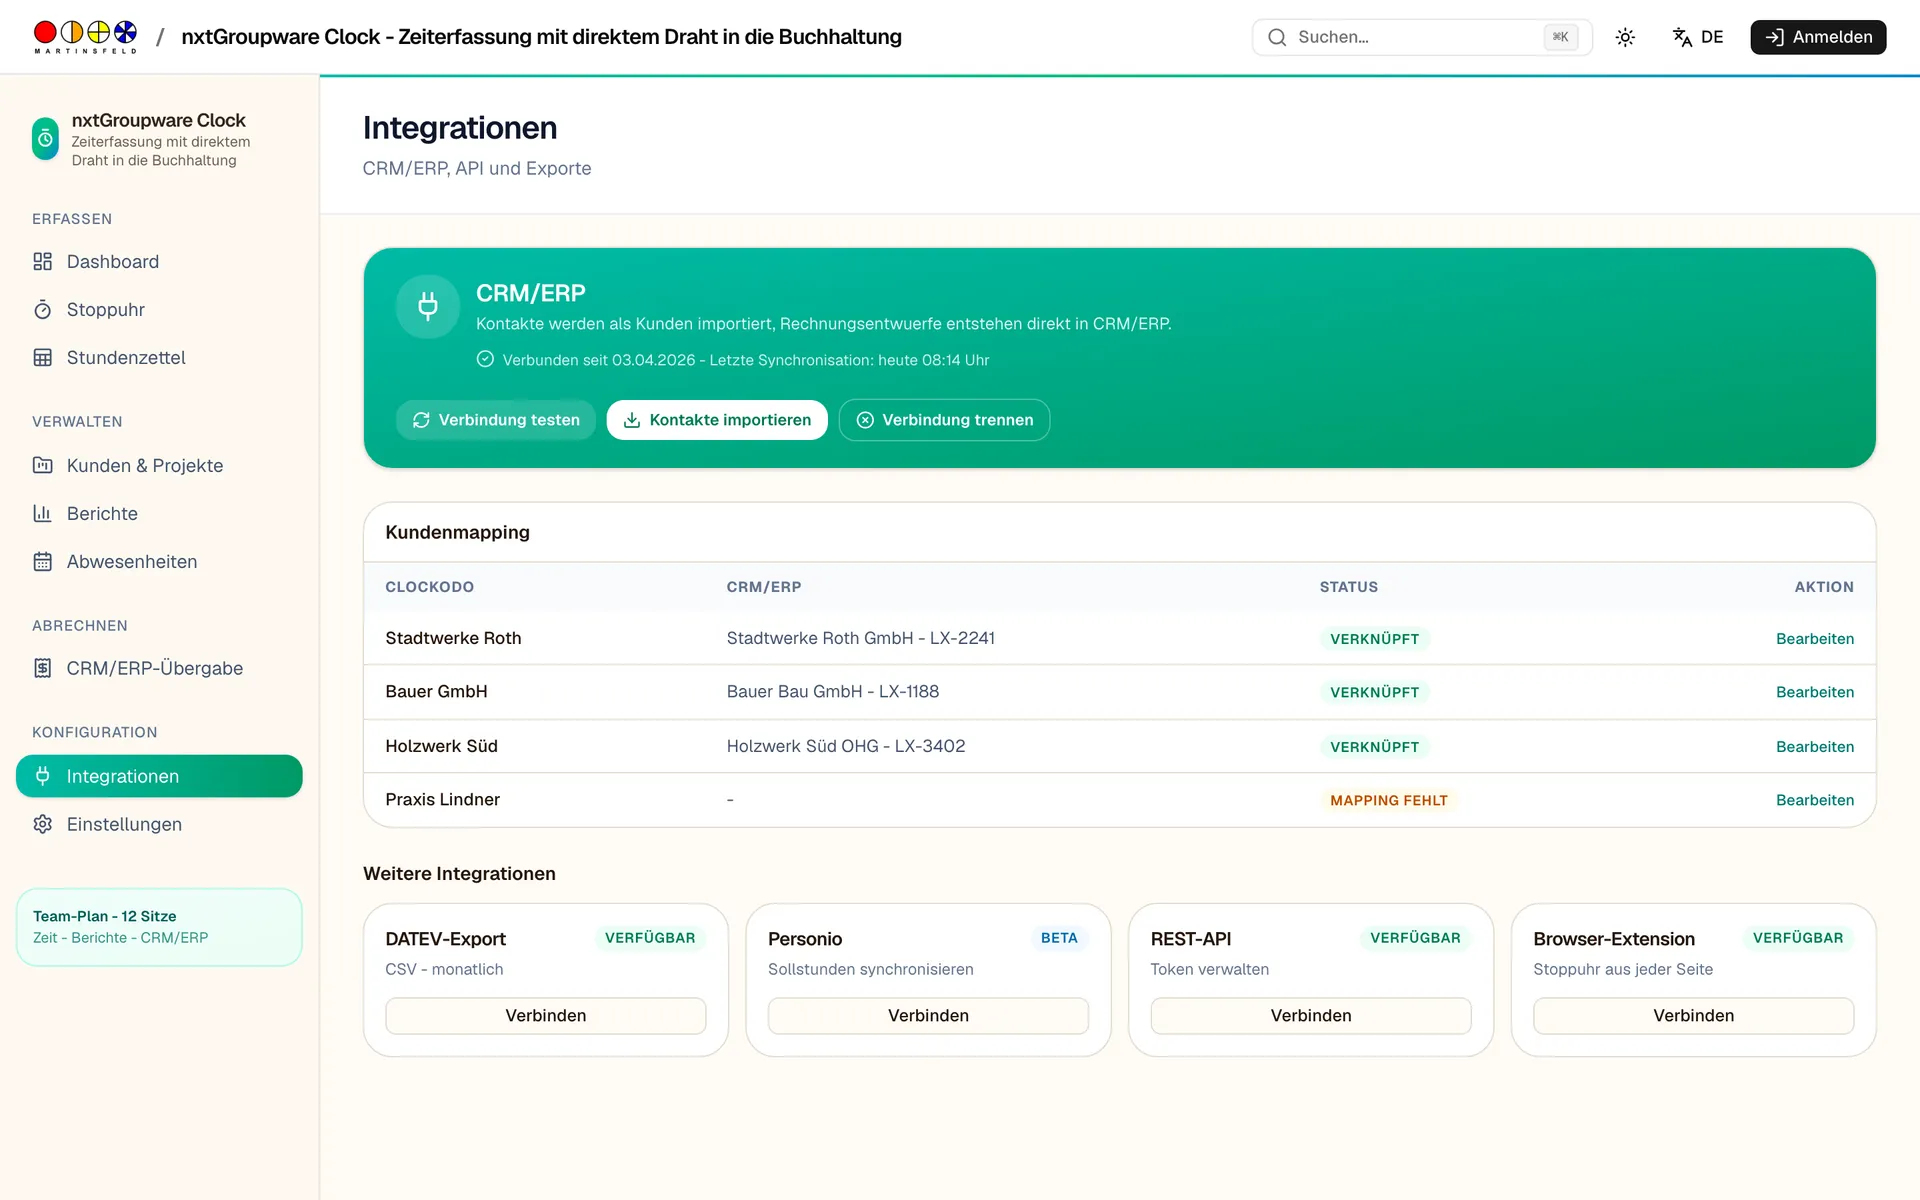Open Stundenzettel in the sidebar
The height and width of the screenshot is (1200, 1920).
(159, 357)
